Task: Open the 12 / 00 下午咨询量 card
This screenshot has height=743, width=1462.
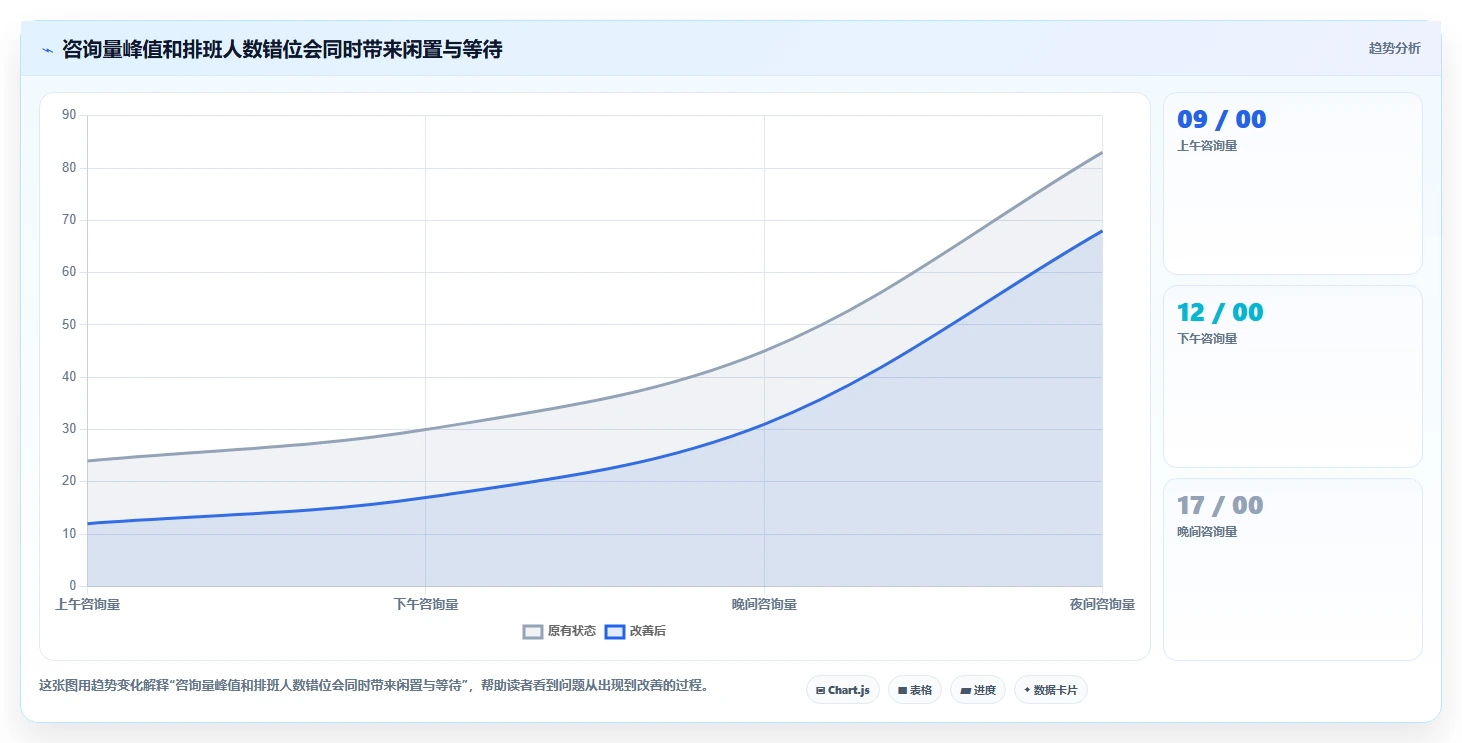Action: point(1293,376)
